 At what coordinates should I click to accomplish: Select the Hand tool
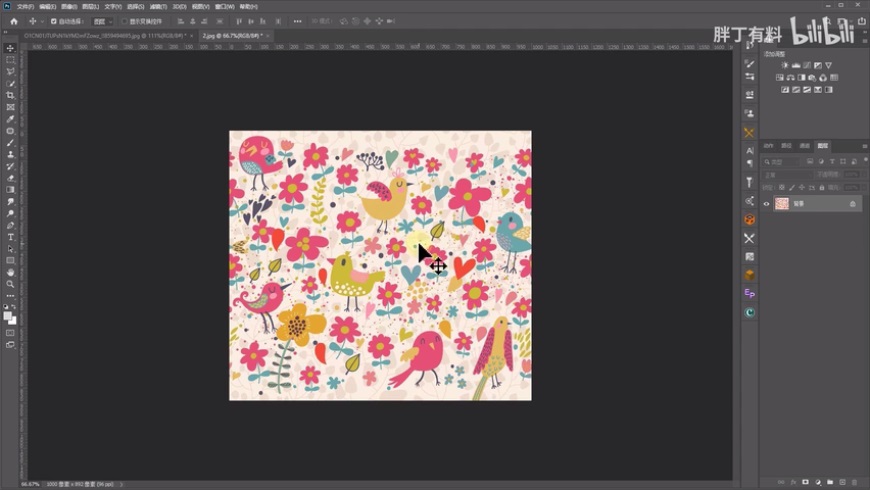(10, 272)
